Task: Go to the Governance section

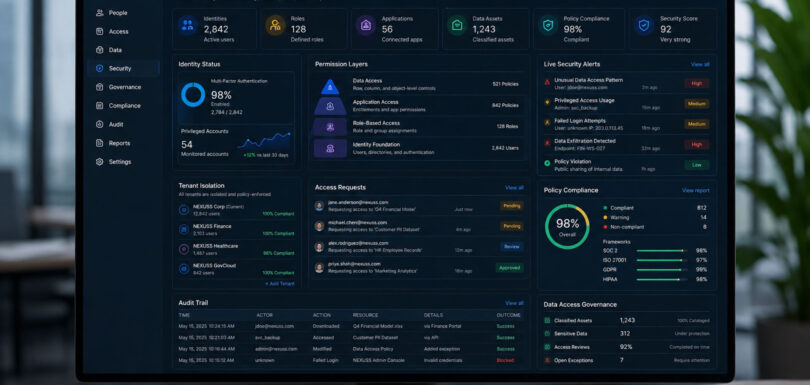Action: click(123, 87)
